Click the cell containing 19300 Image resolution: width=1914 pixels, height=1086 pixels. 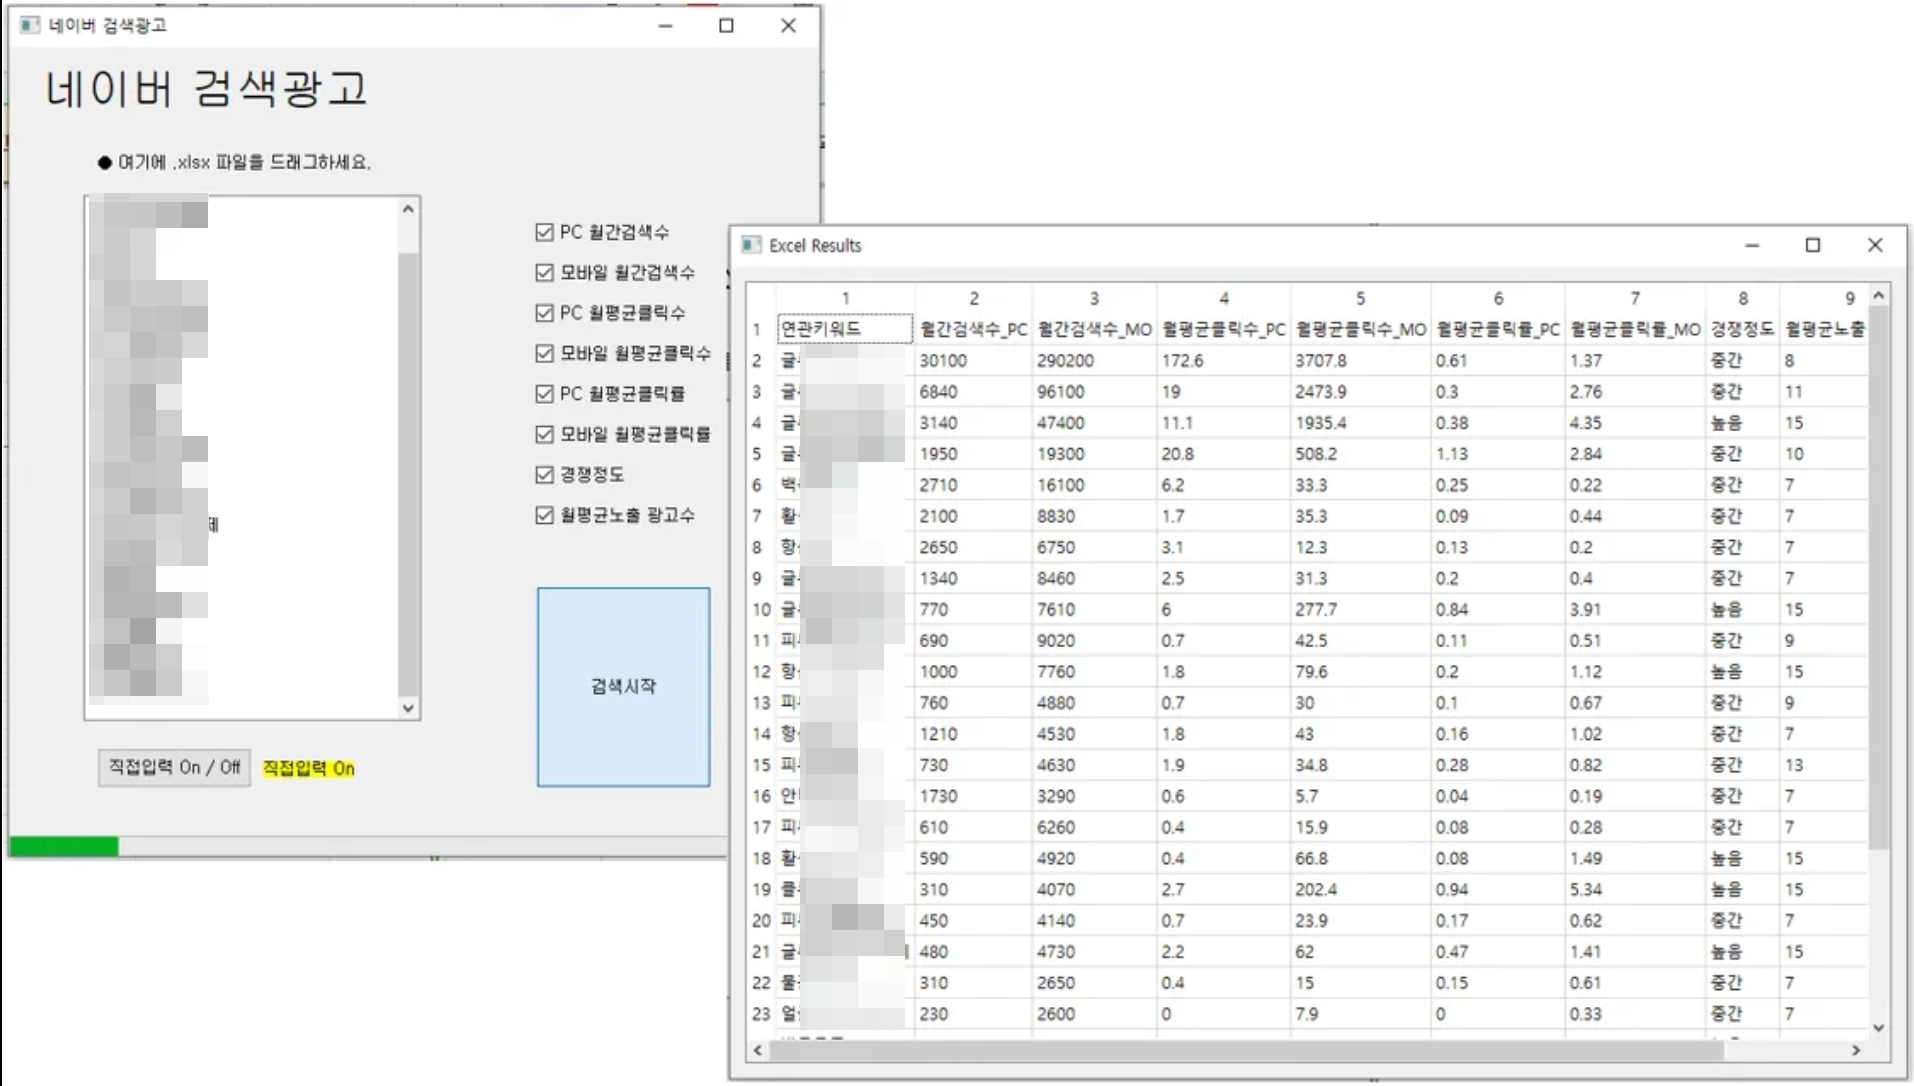(x=1095, y=454)
